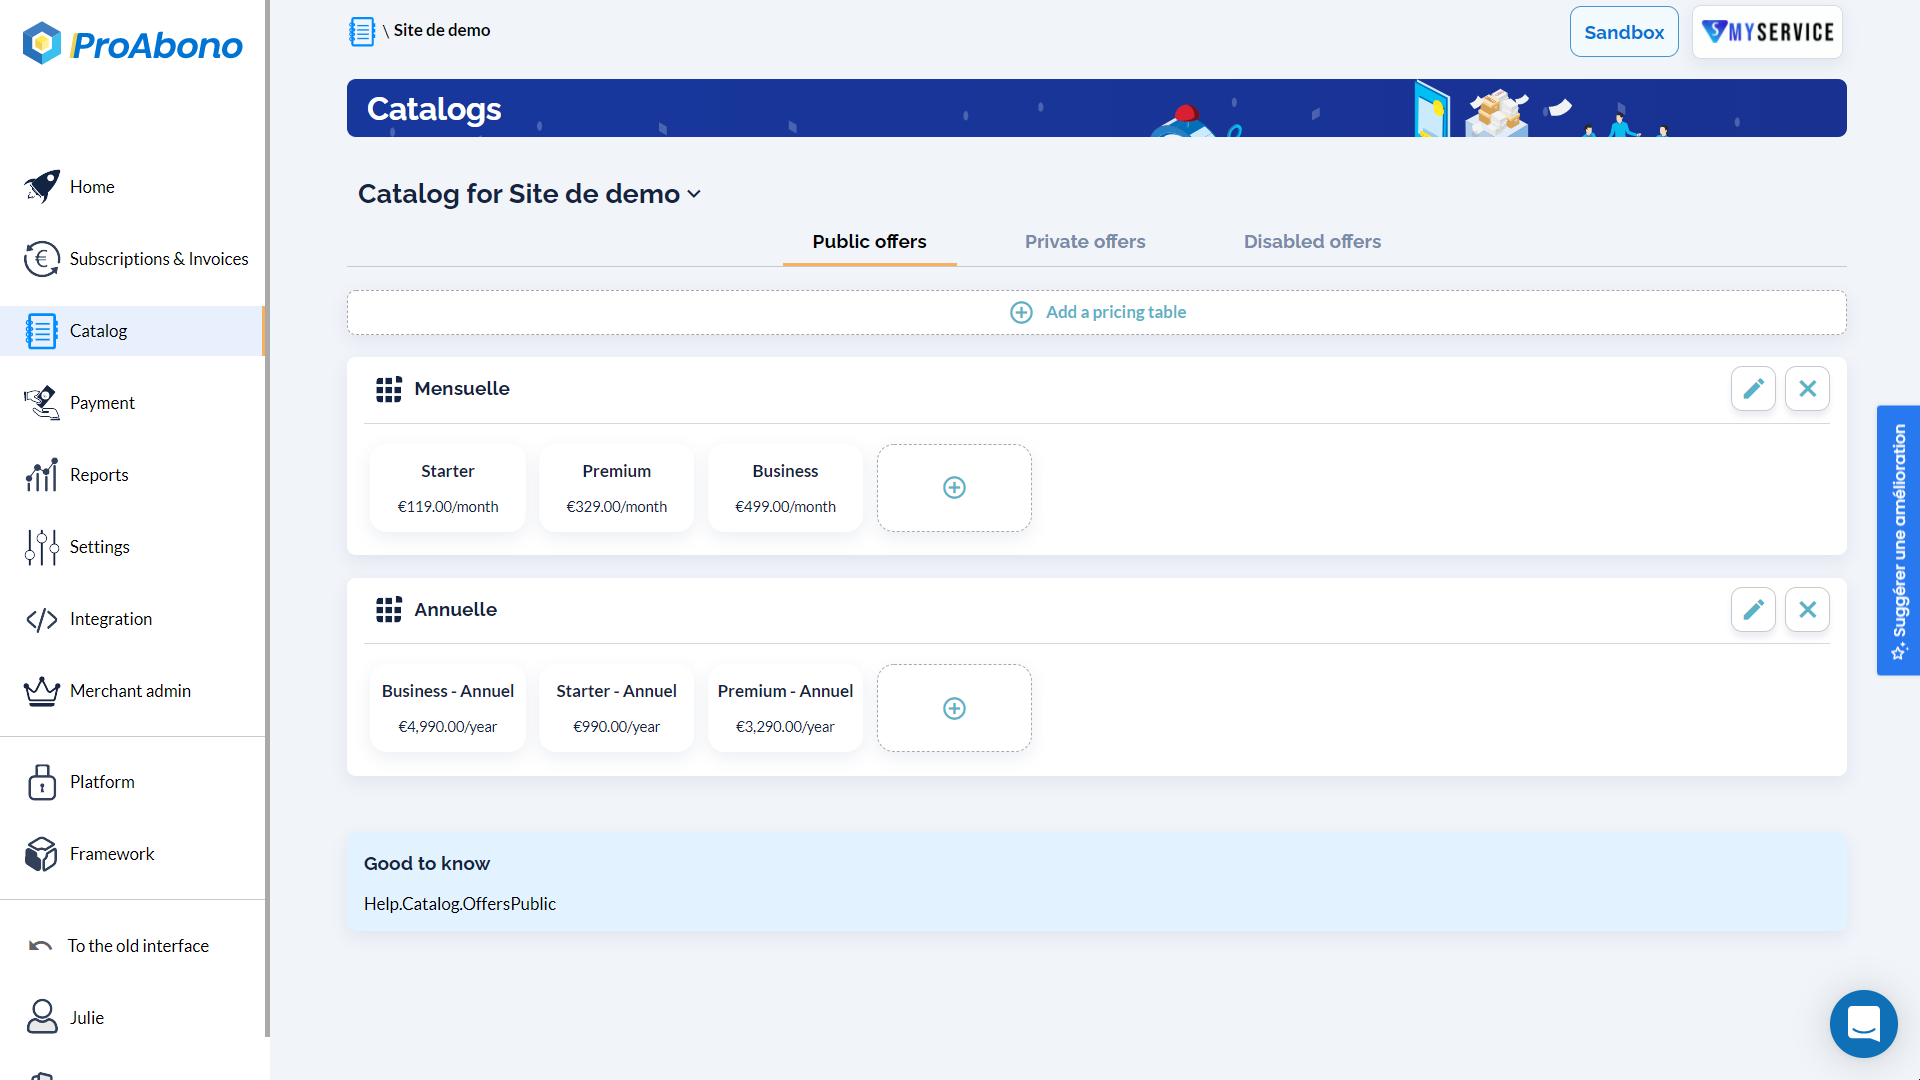
Task: Click the plus icon in Mensuelle table
Action: pos(954,488)
